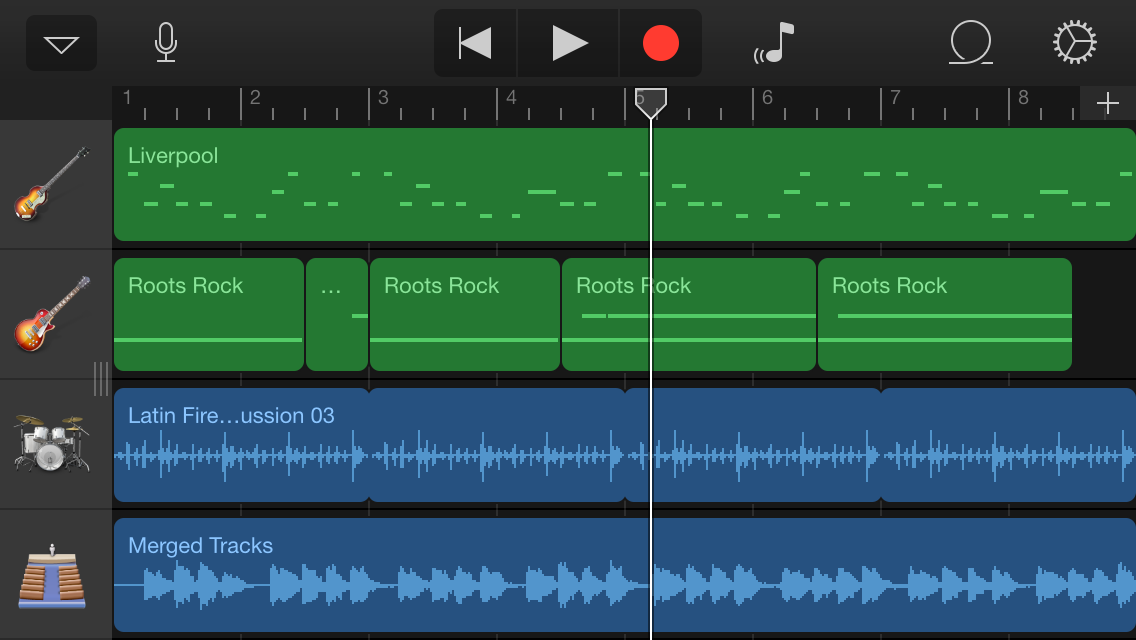Screen dimensions: 1136x640
Task: Select the last Roots Rock region
Action: (945, 314)
